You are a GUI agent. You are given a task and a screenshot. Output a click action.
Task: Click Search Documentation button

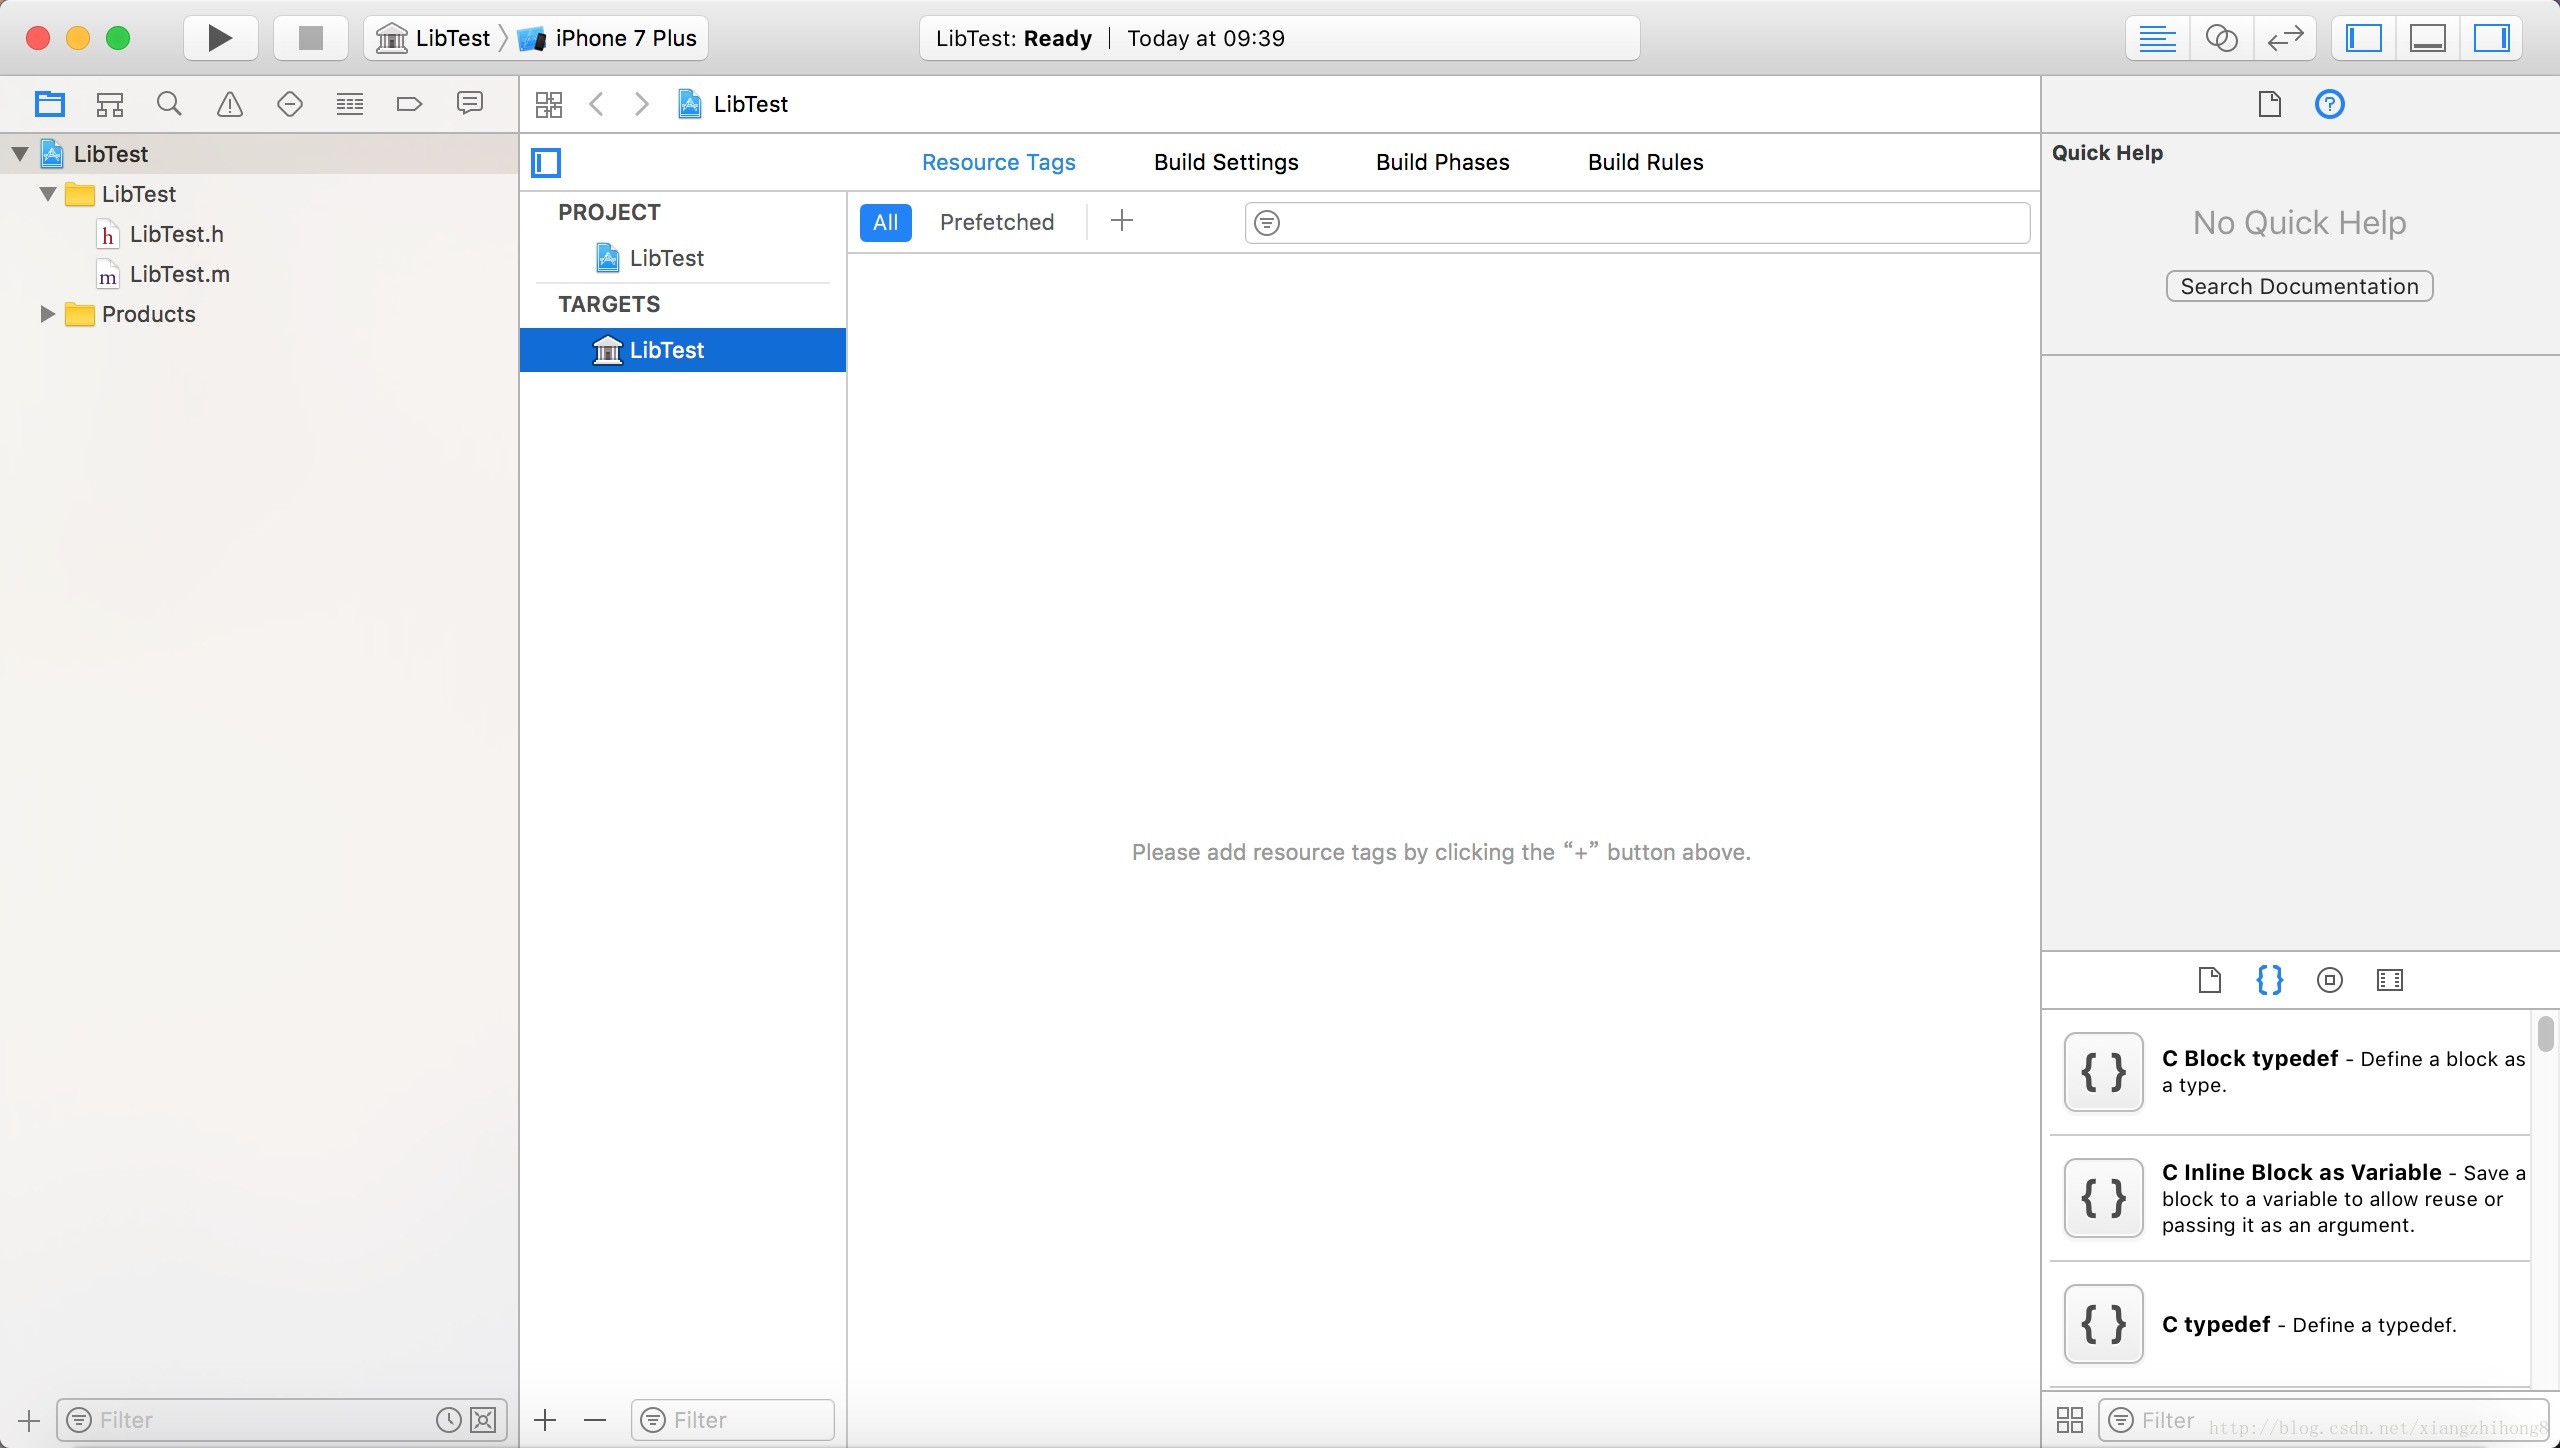[2299, 286]
